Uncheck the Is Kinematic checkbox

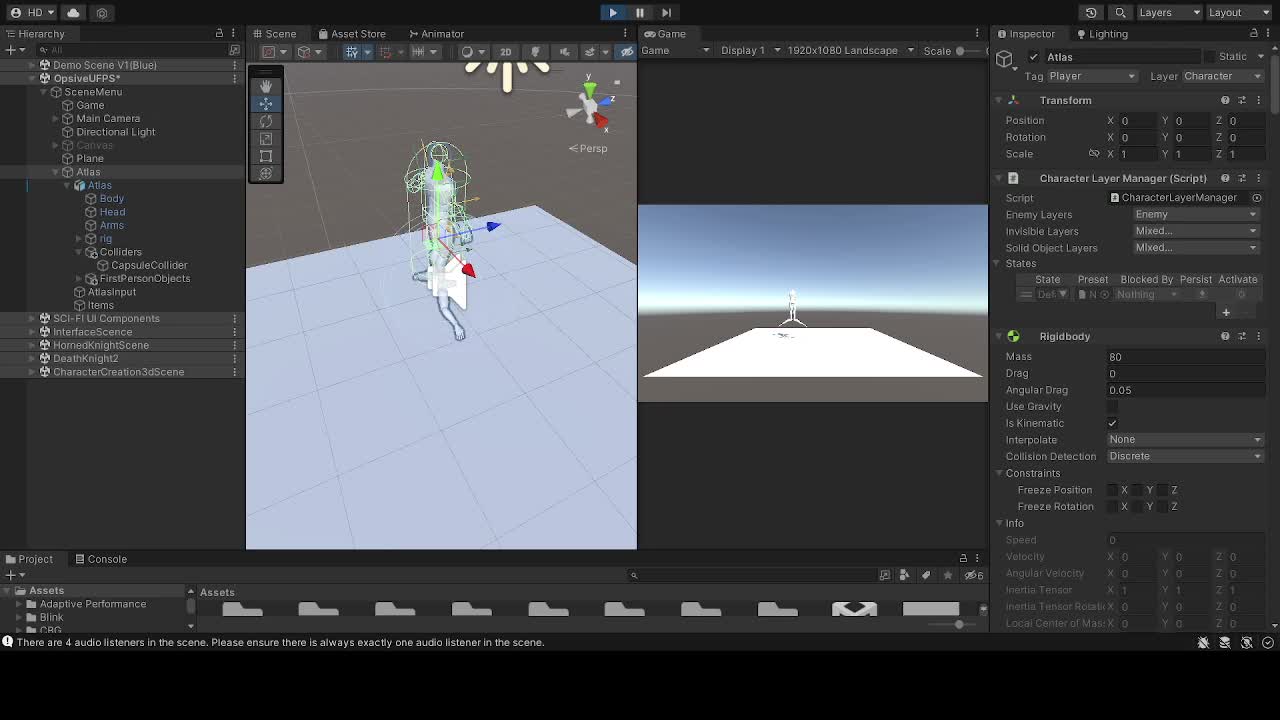click(1112, 423)
